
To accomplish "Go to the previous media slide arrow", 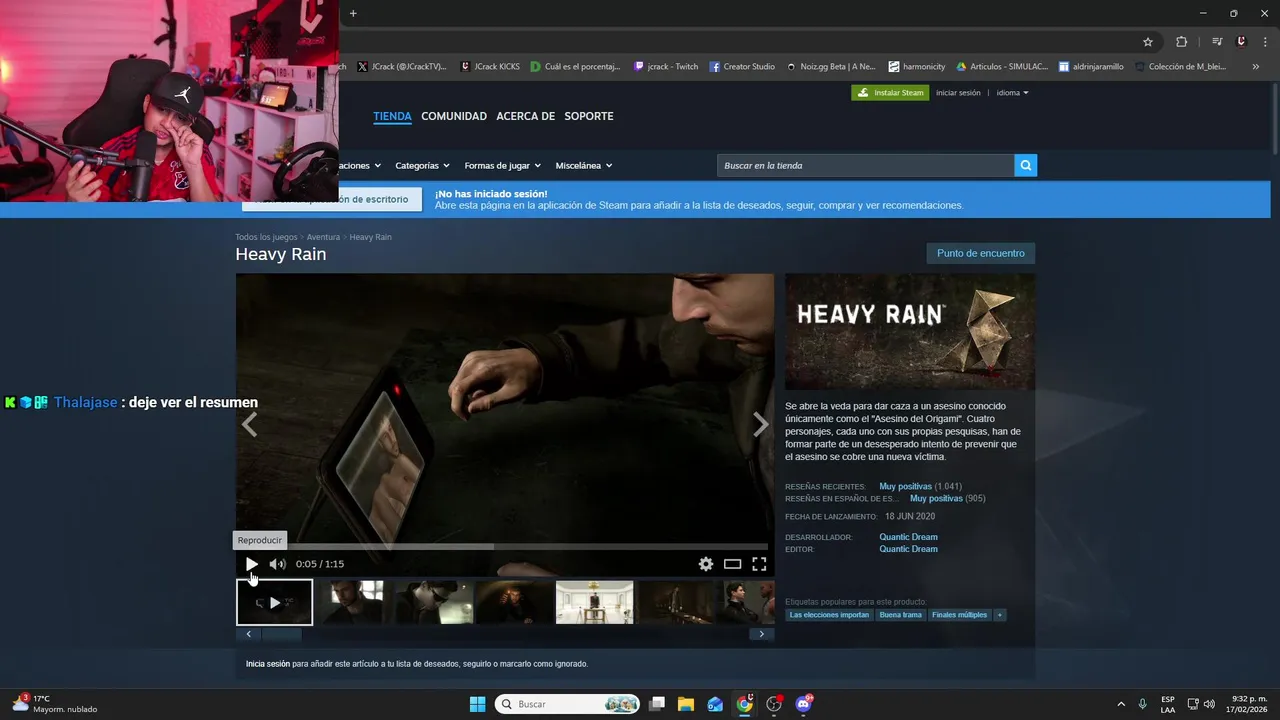I will 249,425.
